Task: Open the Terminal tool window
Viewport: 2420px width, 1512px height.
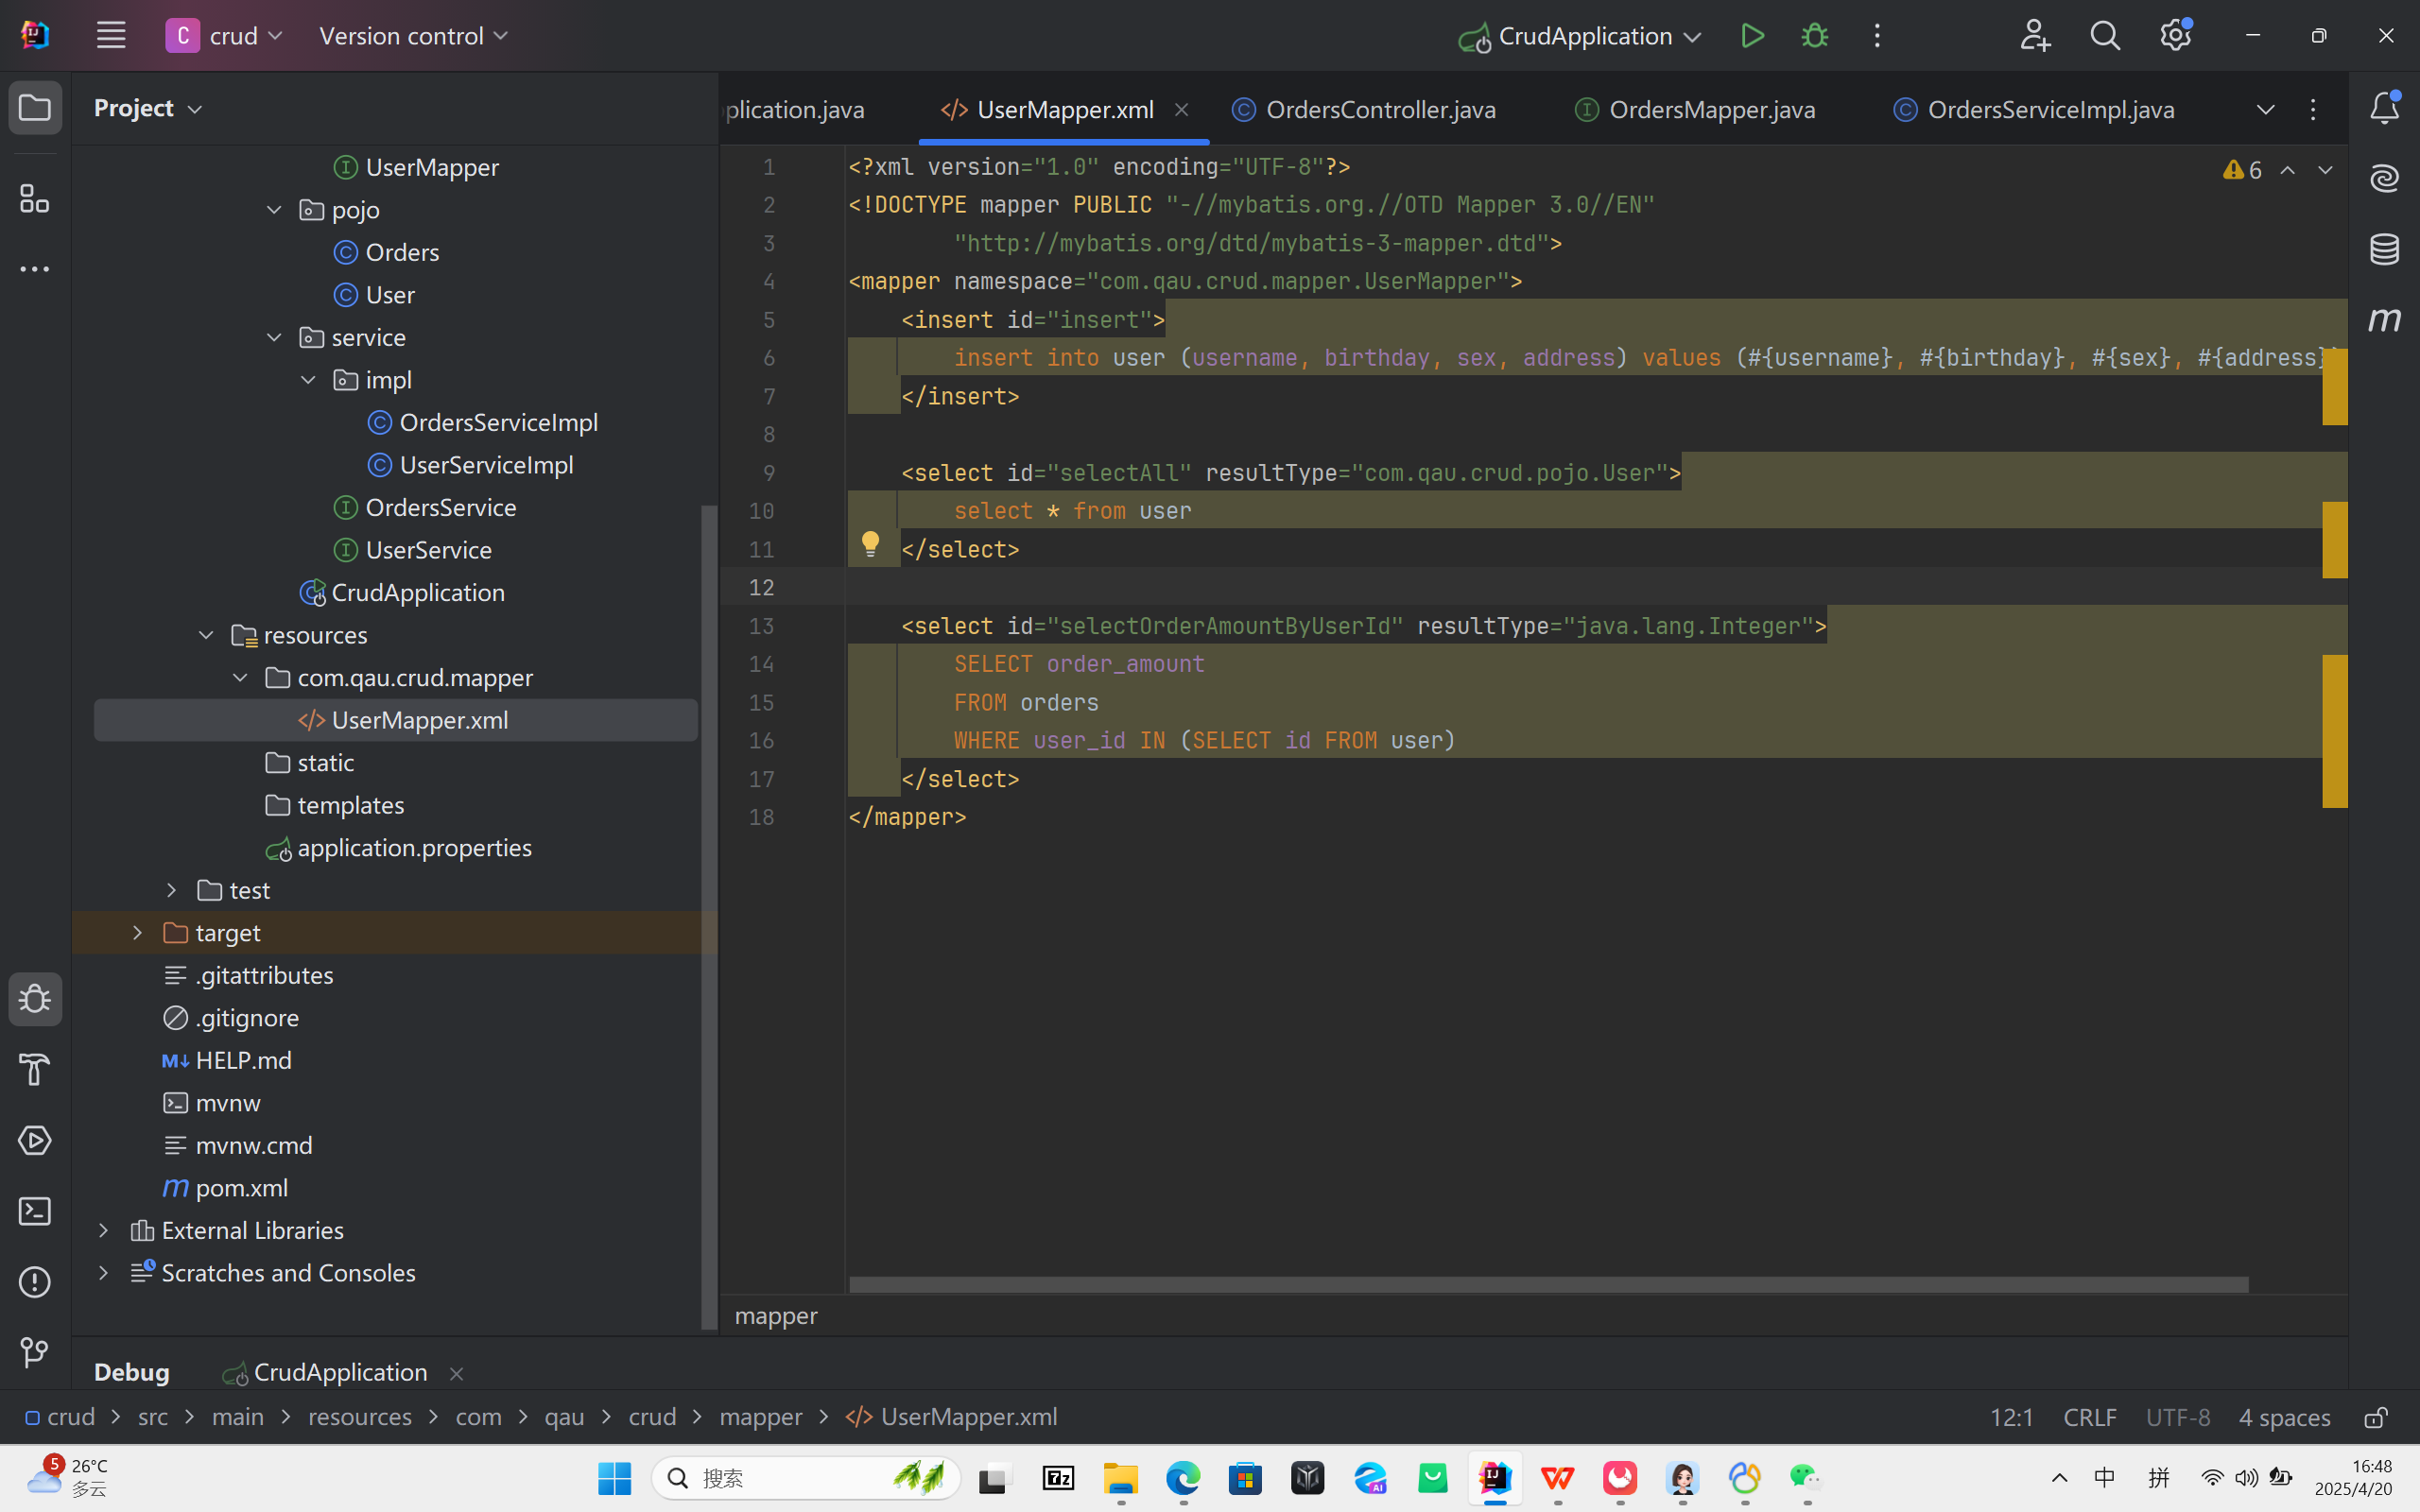Action: (35, 1211)
